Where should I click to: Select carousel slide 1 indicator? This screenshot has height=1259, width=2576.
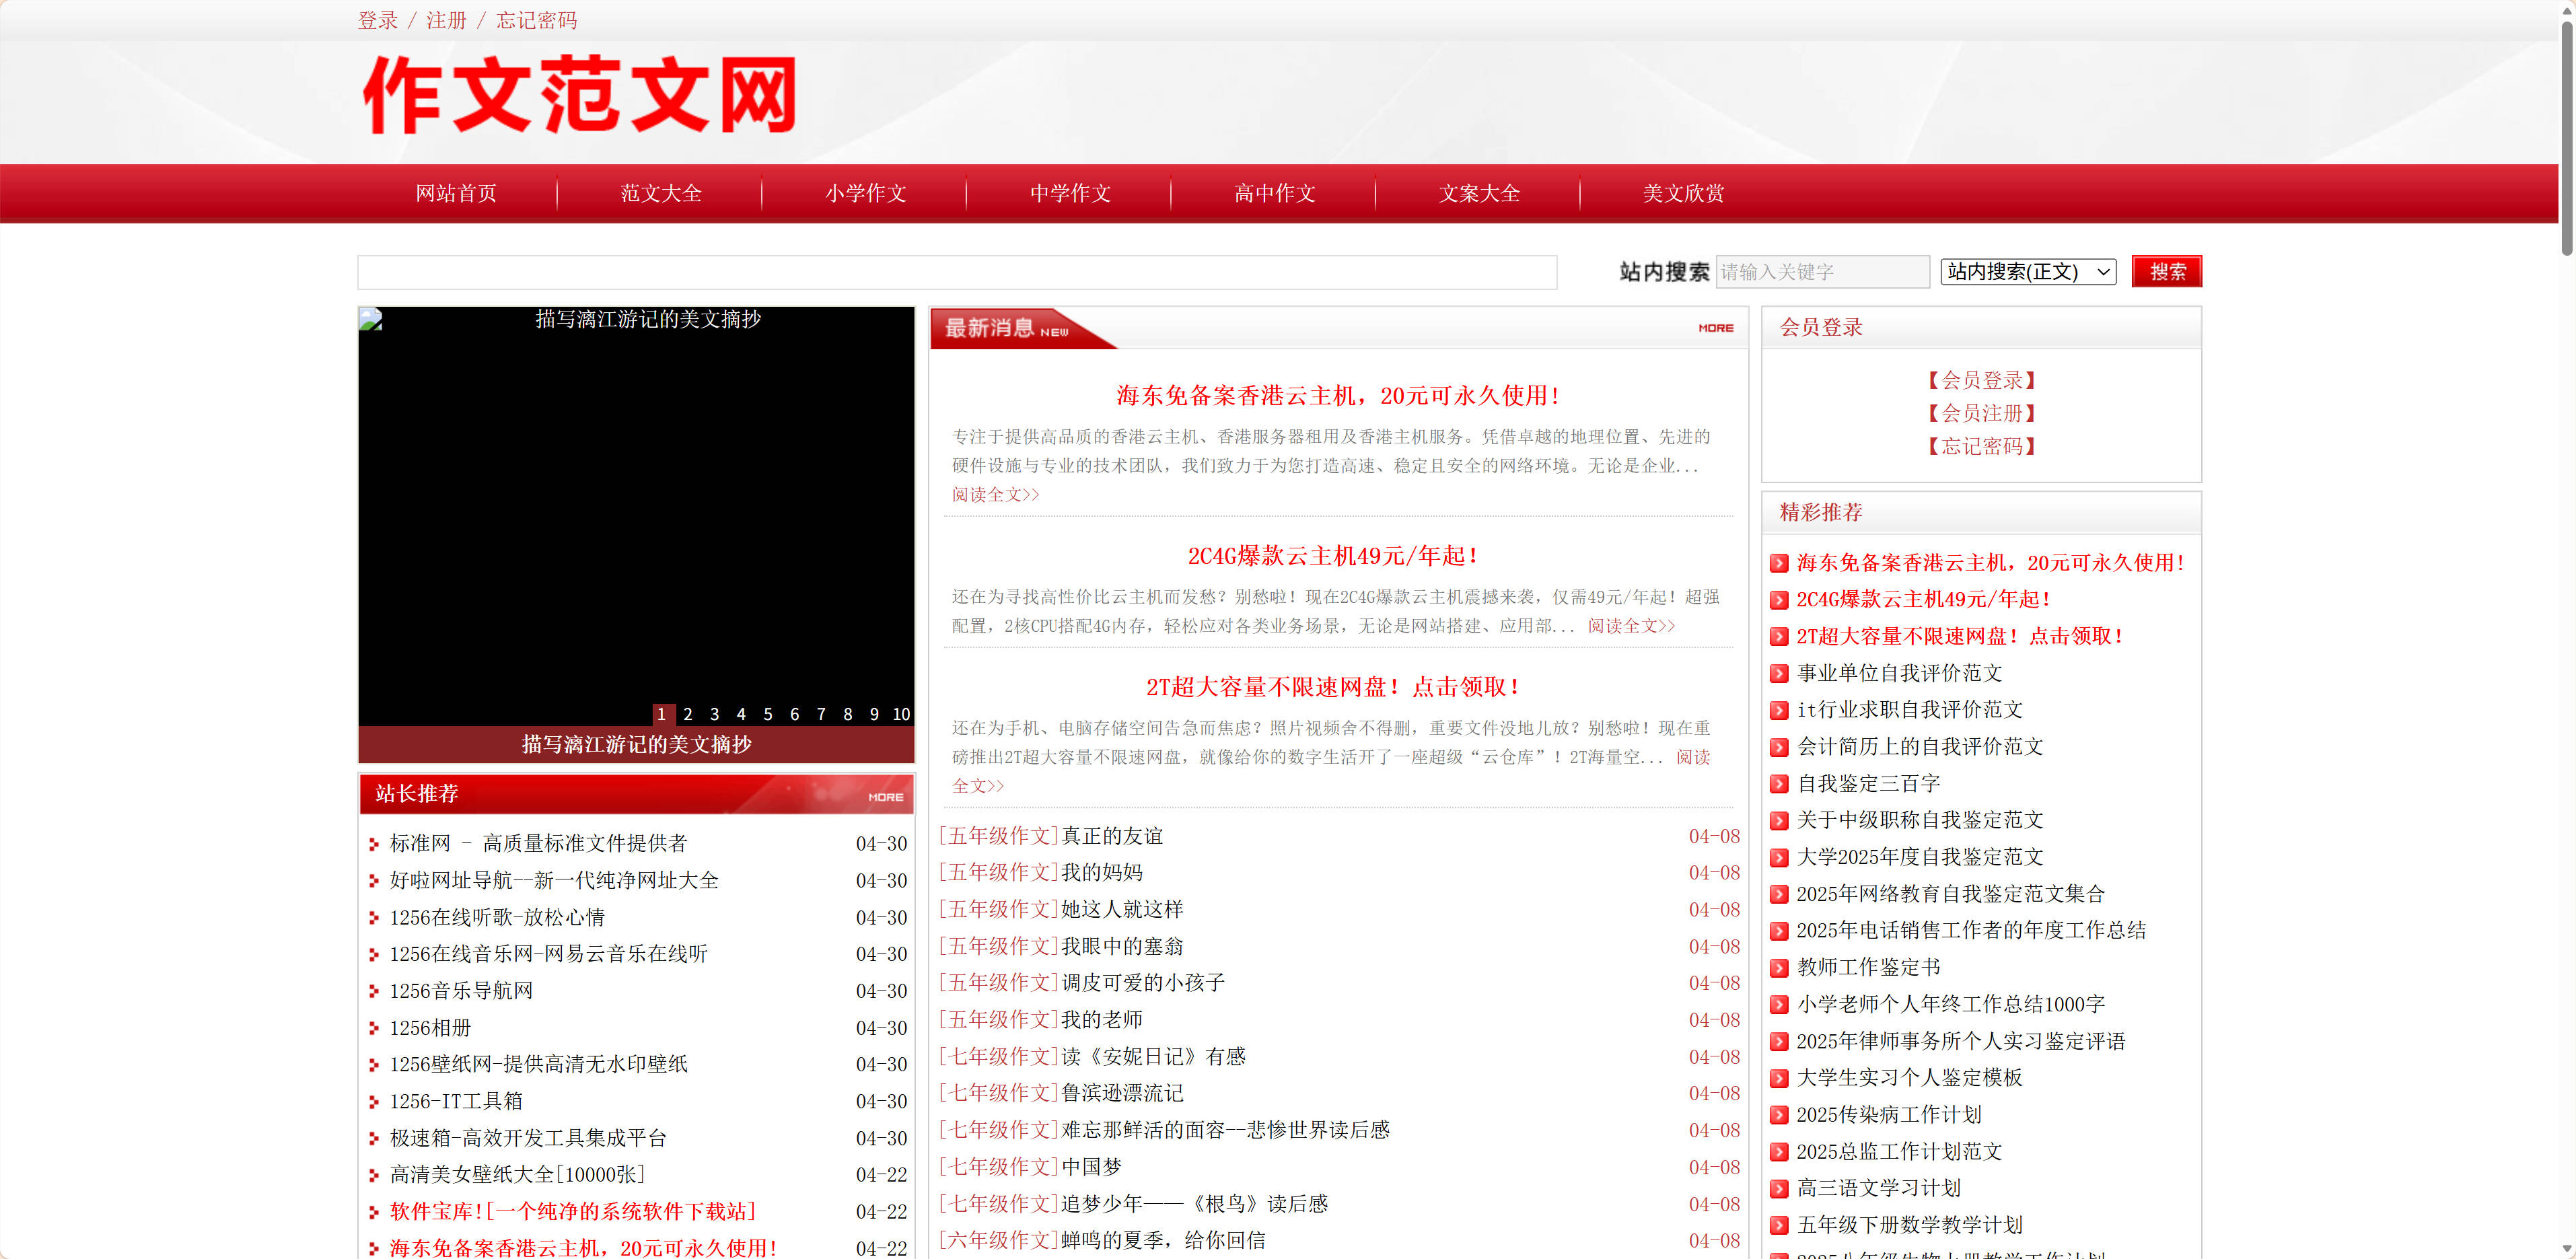[x=661, y=714]
